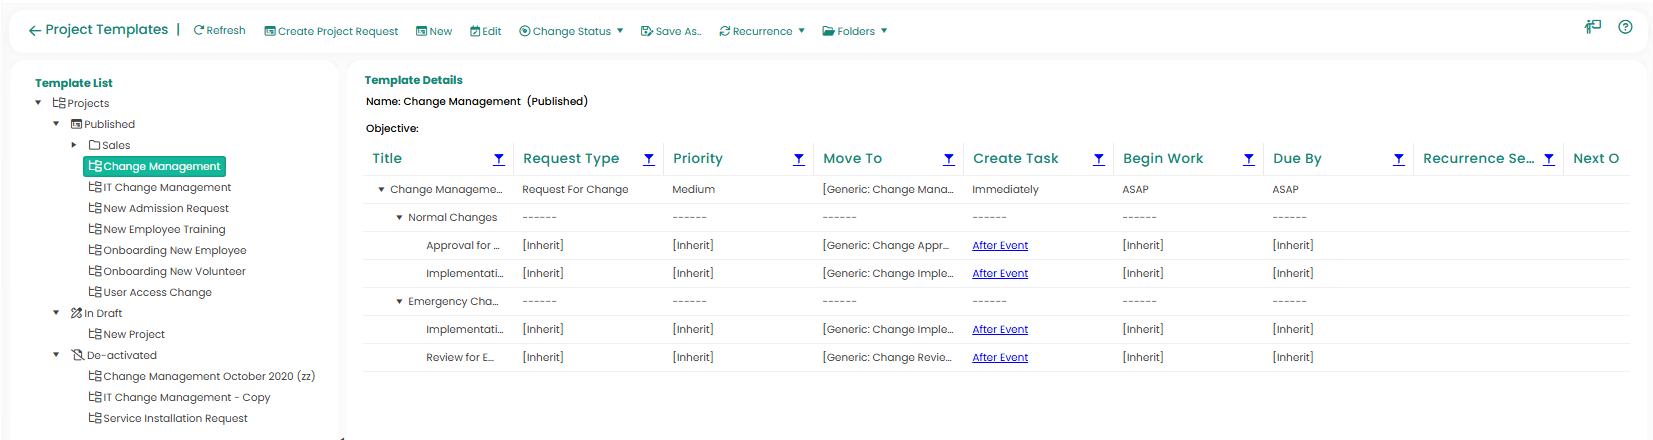Click the Refresh toolbar button
This screenshot has width=1653, height=440.
point(219,31)
